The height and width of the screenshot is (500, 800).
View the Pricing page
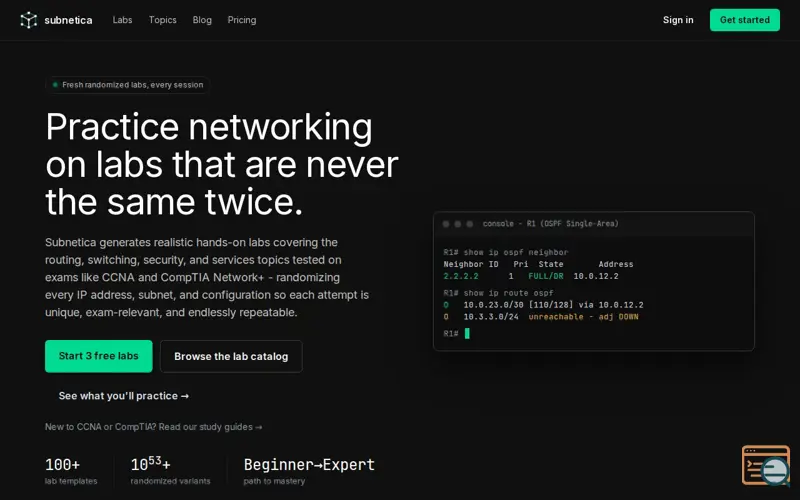pos(242,20)
